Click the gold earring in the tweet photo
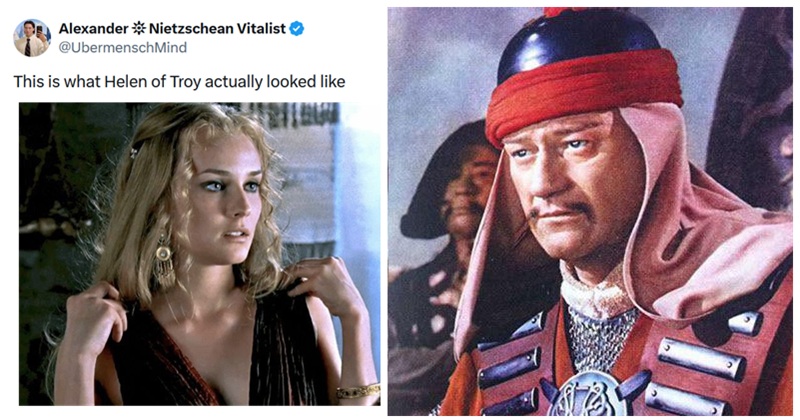800x420 pixels. point(164,260)
